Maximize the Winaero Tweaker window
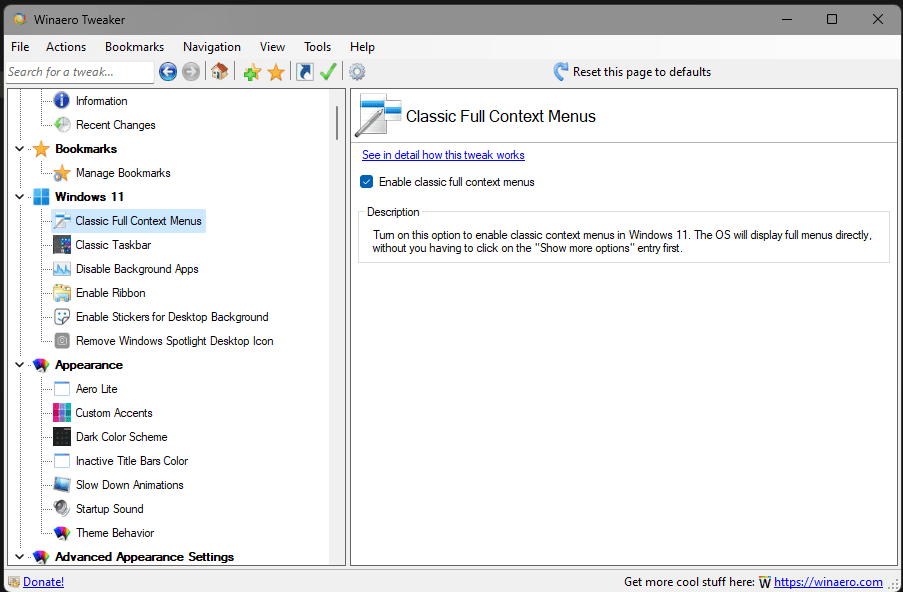 (x=832, y=20)
